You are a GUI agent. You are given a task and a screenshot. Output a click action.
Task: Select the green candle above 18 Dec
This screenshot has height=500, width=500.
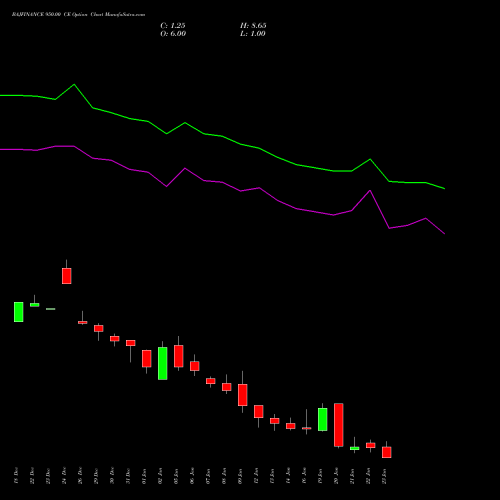pos(19,312)
